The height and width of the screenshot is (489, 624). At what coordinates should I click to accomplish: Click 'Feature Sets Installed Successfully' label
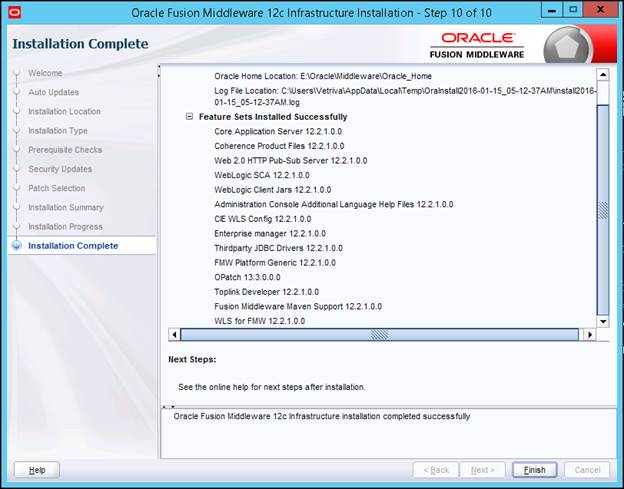pos(273,117)
